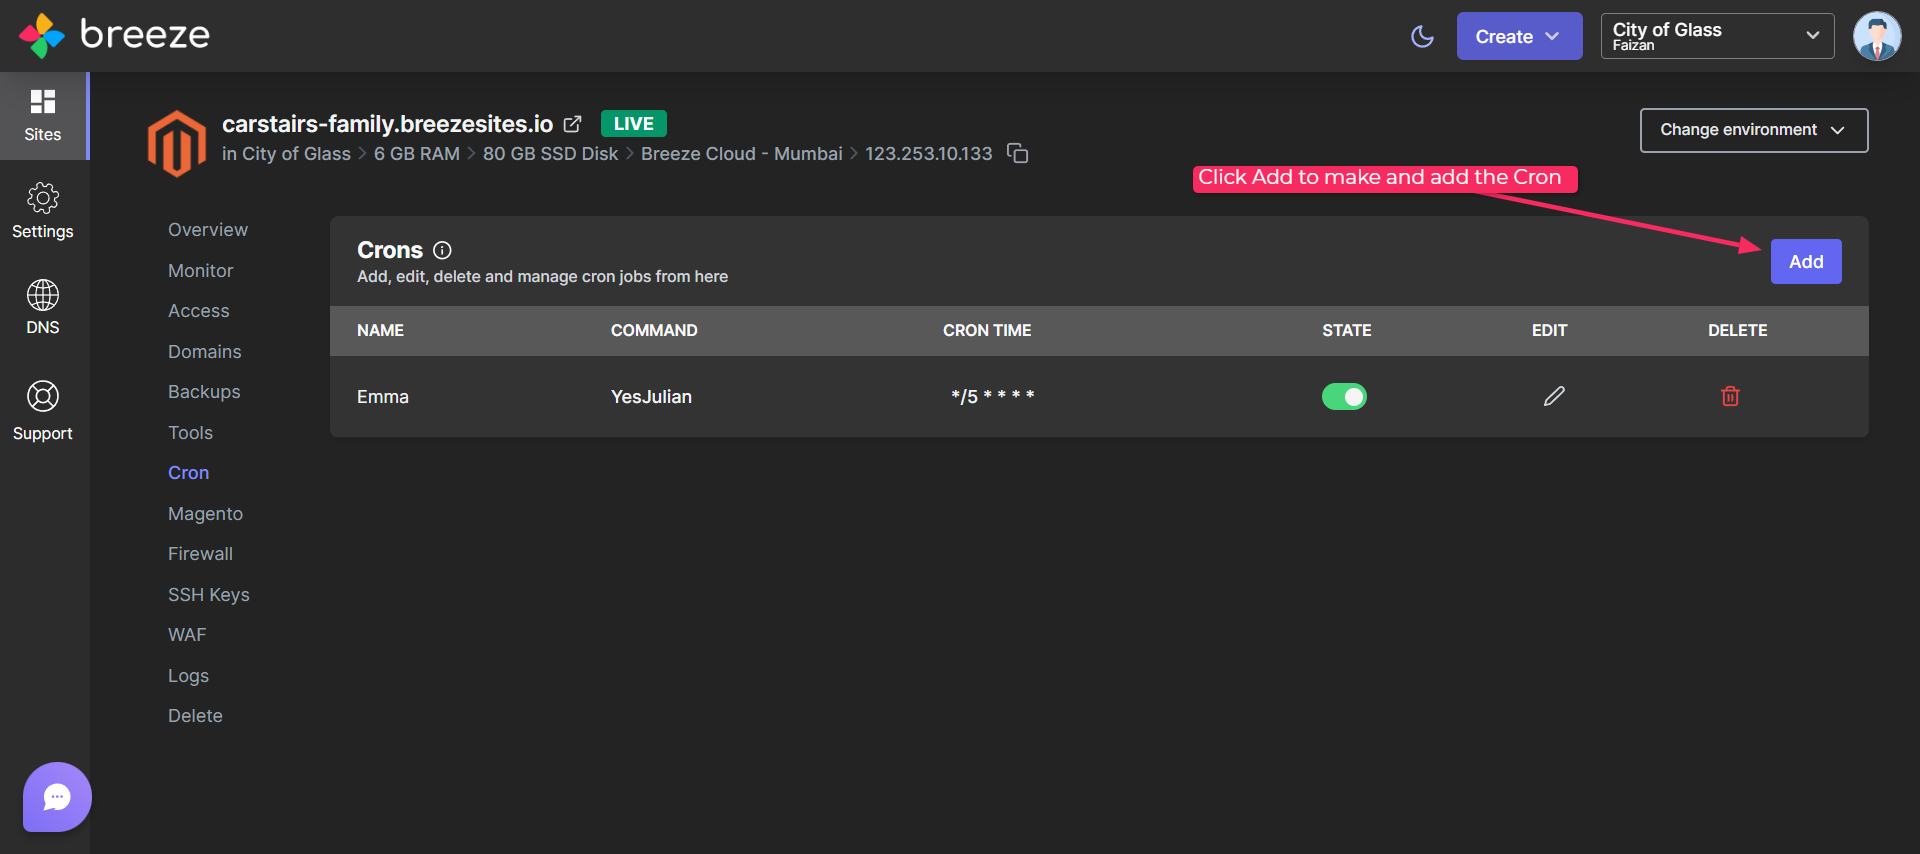Click the Magento site logo
1920x854 pixels.
(177, 144)
